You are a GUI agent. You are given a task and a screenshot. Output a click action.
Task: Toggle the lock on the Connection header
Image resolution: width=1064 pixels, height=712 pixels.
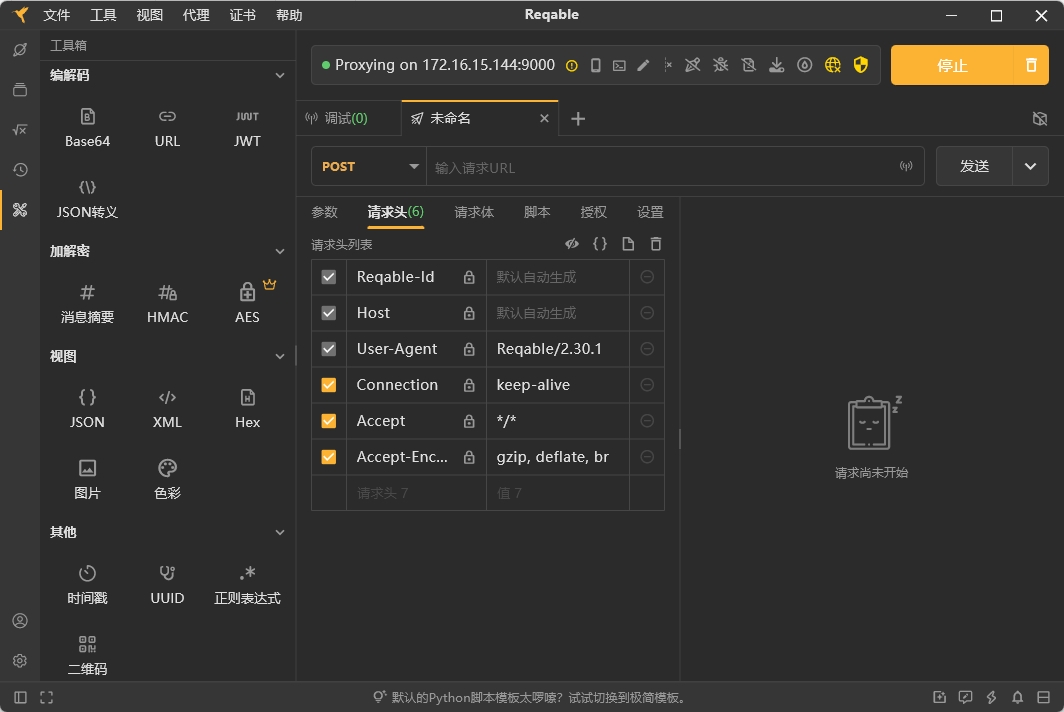469,385
